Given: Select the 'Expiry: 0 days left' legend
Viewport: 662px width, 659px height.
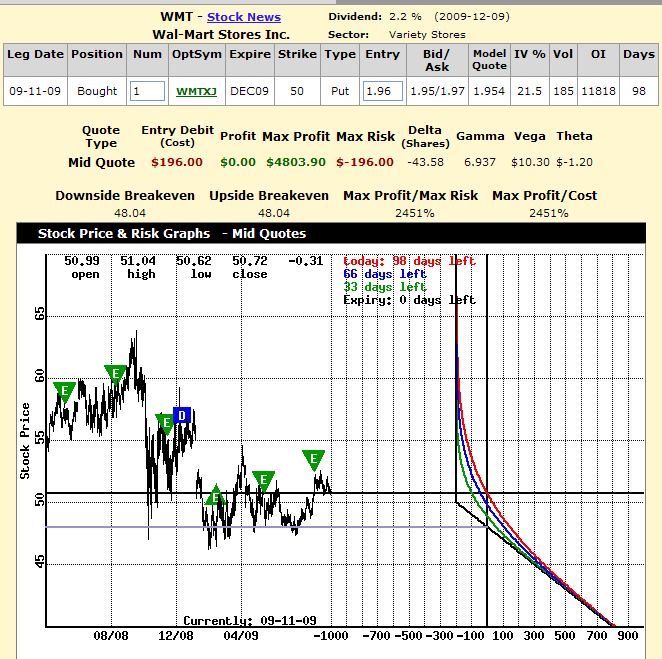Looking at the screenshot, I should 410,300.
